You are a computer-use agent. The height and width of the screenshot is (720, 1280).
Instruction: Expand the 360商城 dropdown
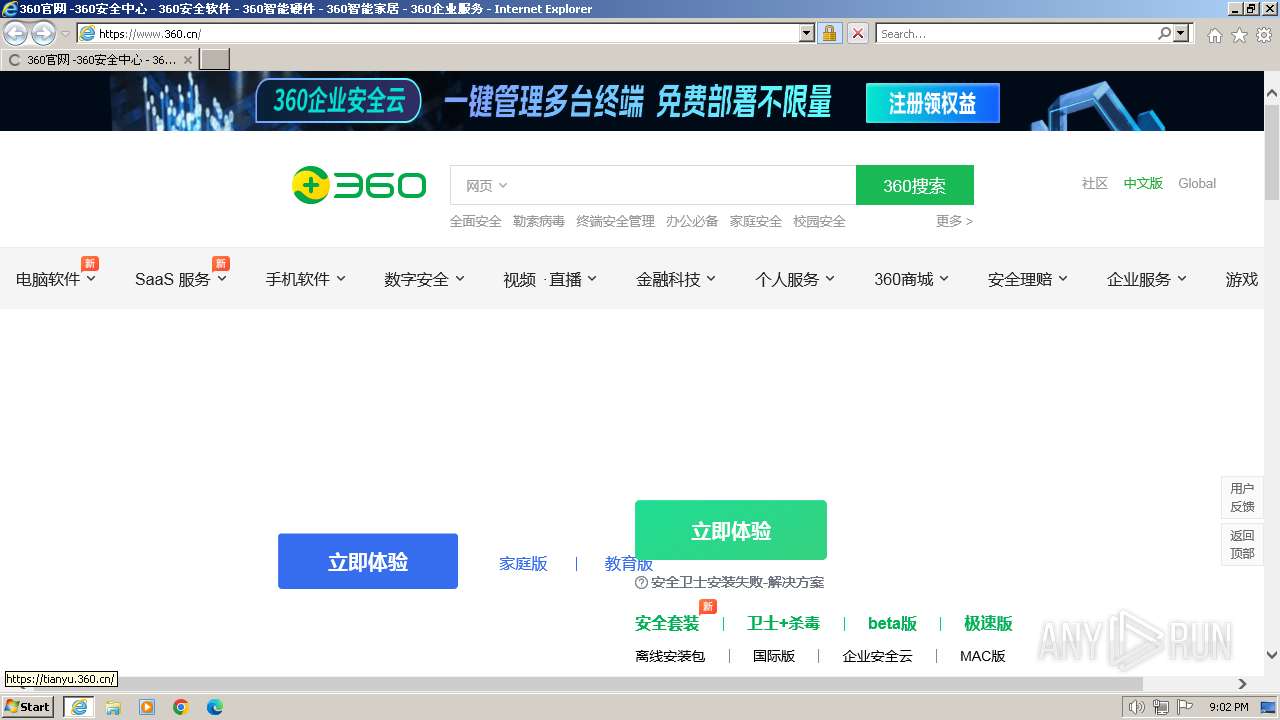coord(911,279)
